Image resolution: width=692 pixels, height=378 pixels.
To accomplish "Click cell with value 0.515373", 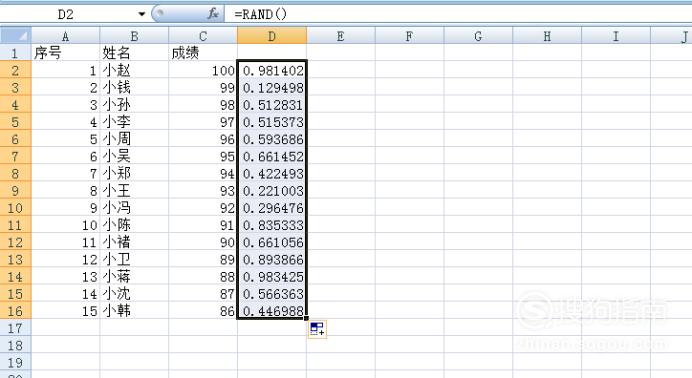I will click(x=272, y=122).
